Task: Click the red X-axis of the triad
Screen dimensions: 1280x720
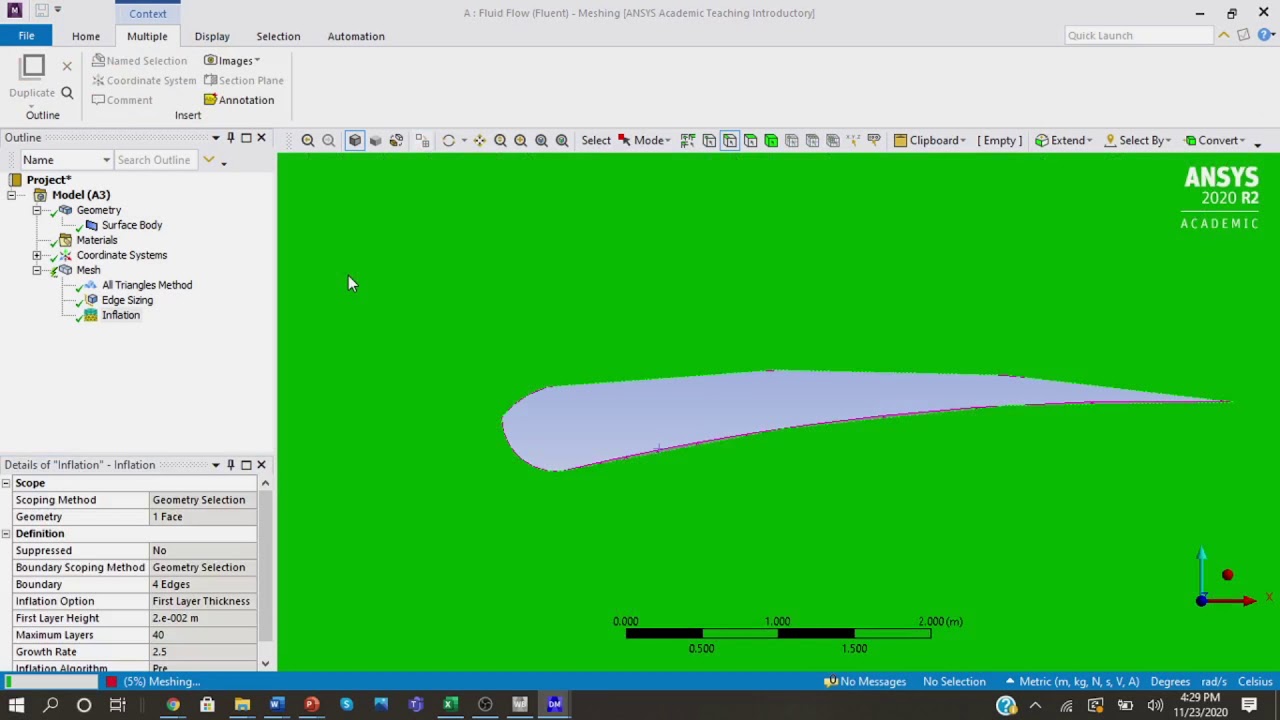Action: (x=1230, y=600)
